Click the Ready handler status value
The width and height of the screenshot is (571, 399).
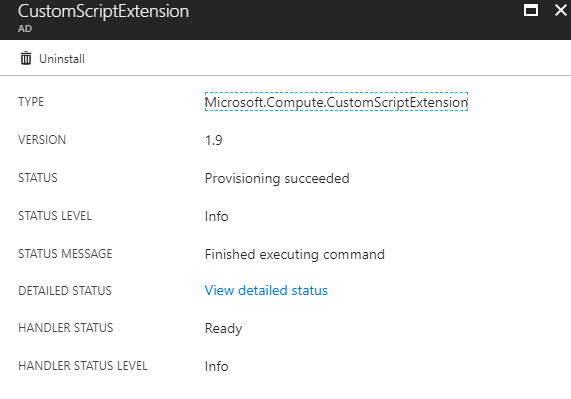(223, 328)
